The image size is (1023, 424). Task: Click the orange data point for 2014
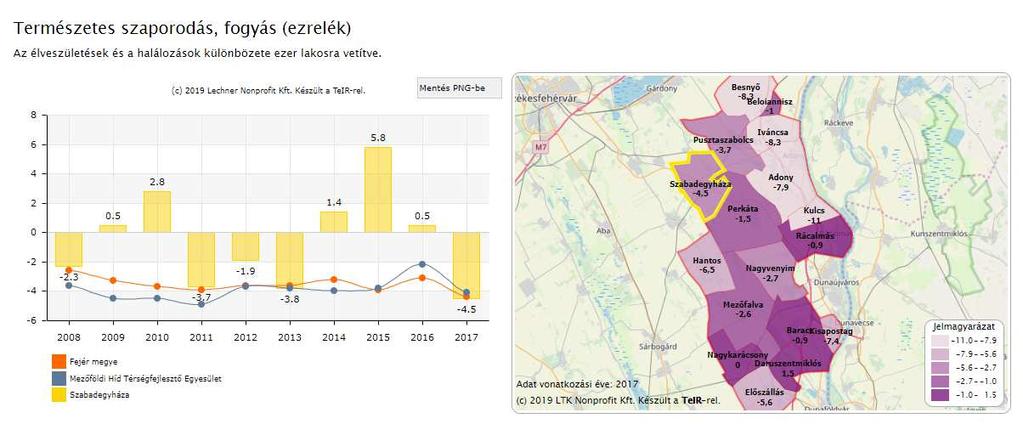pyautogui.click(x=333, y=279)
